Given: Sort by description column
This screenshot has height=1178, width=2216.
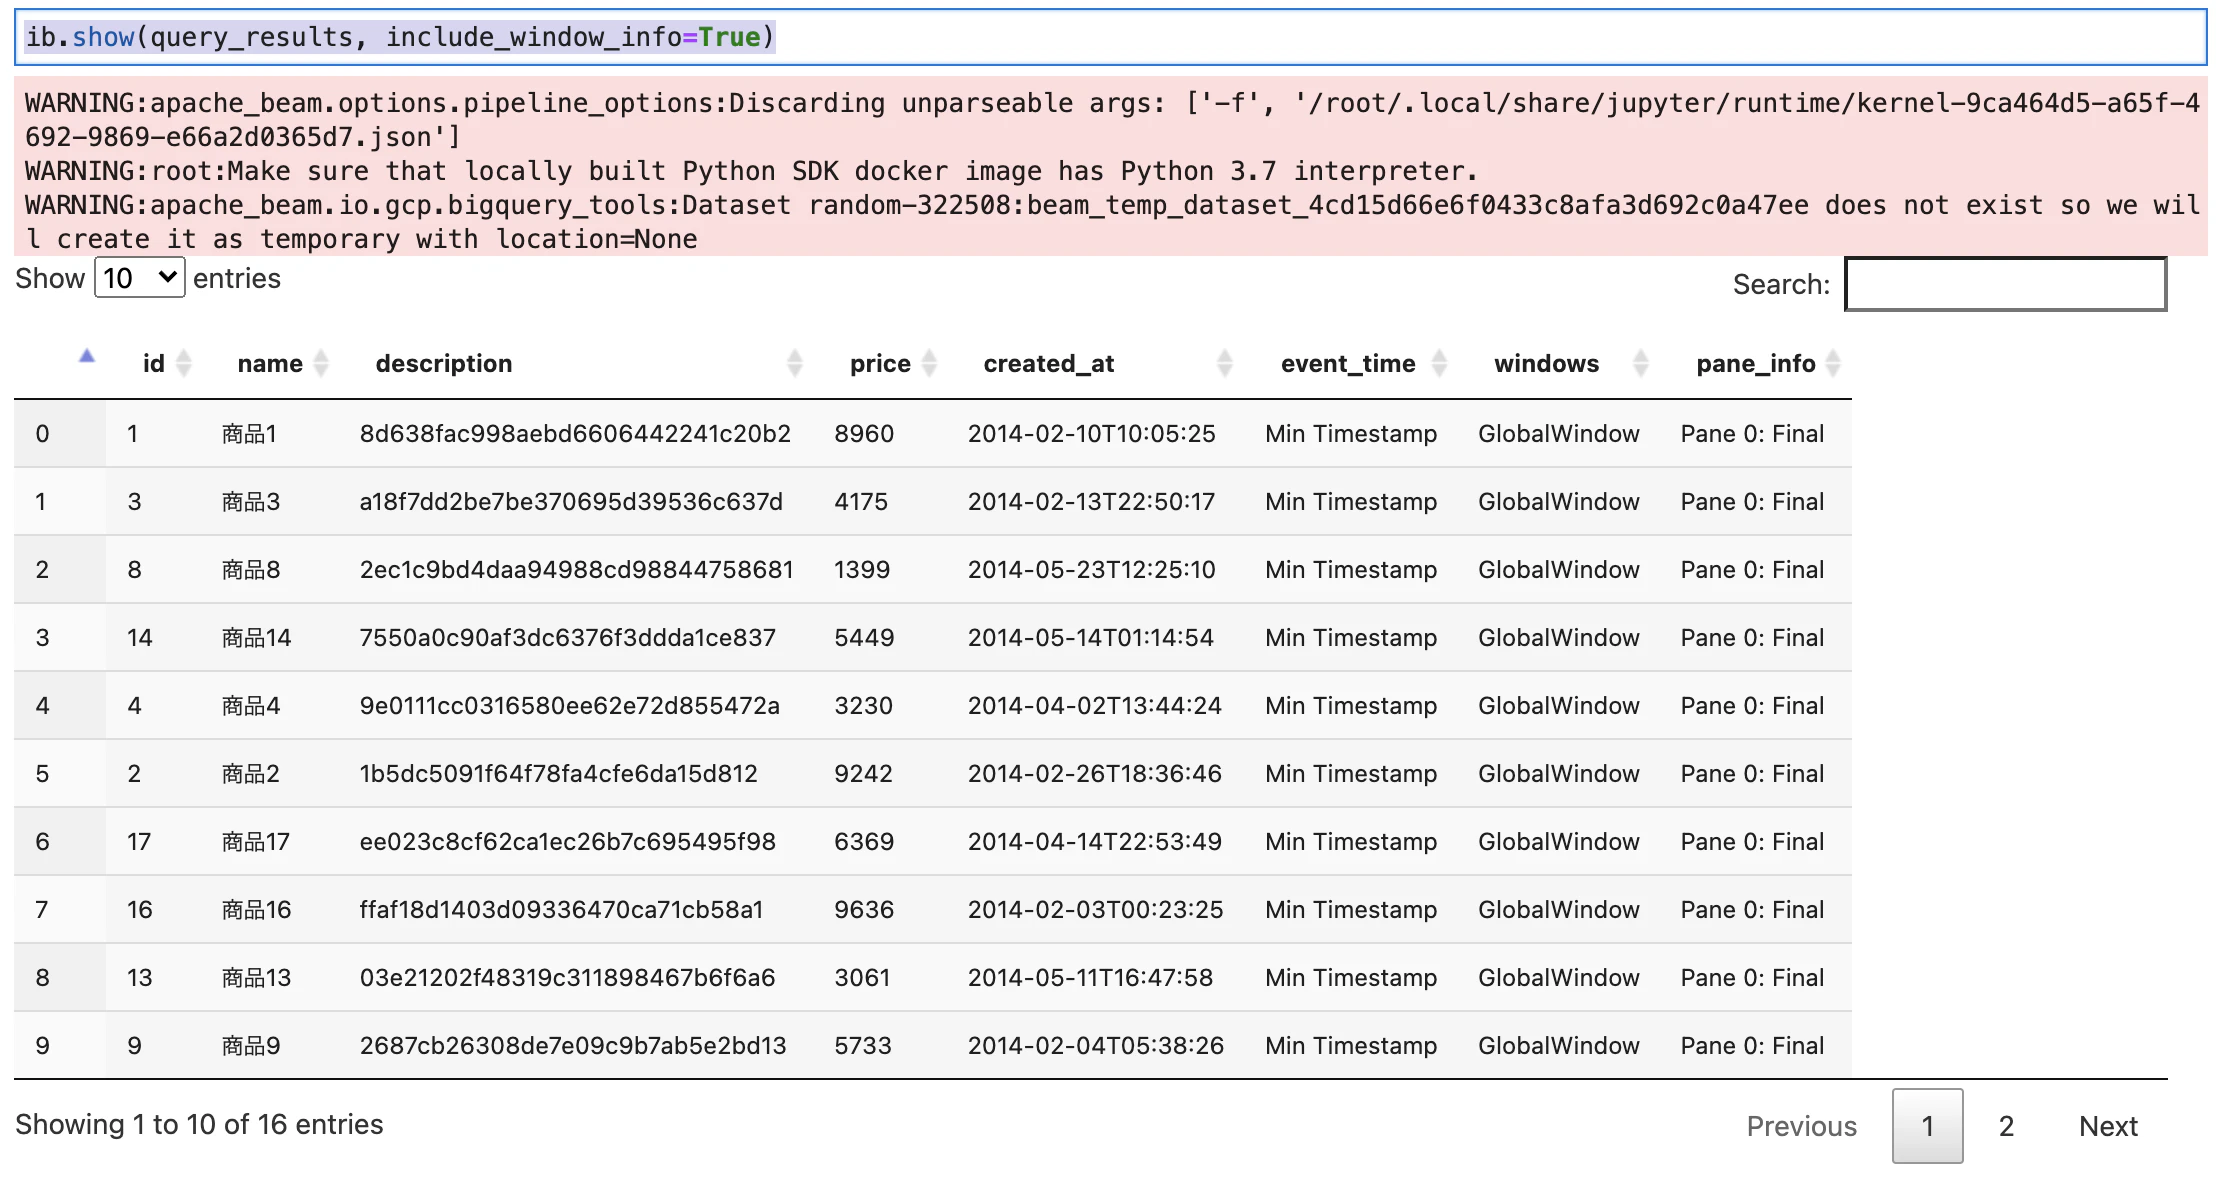Looking at the screenshot, I should 795,363.
